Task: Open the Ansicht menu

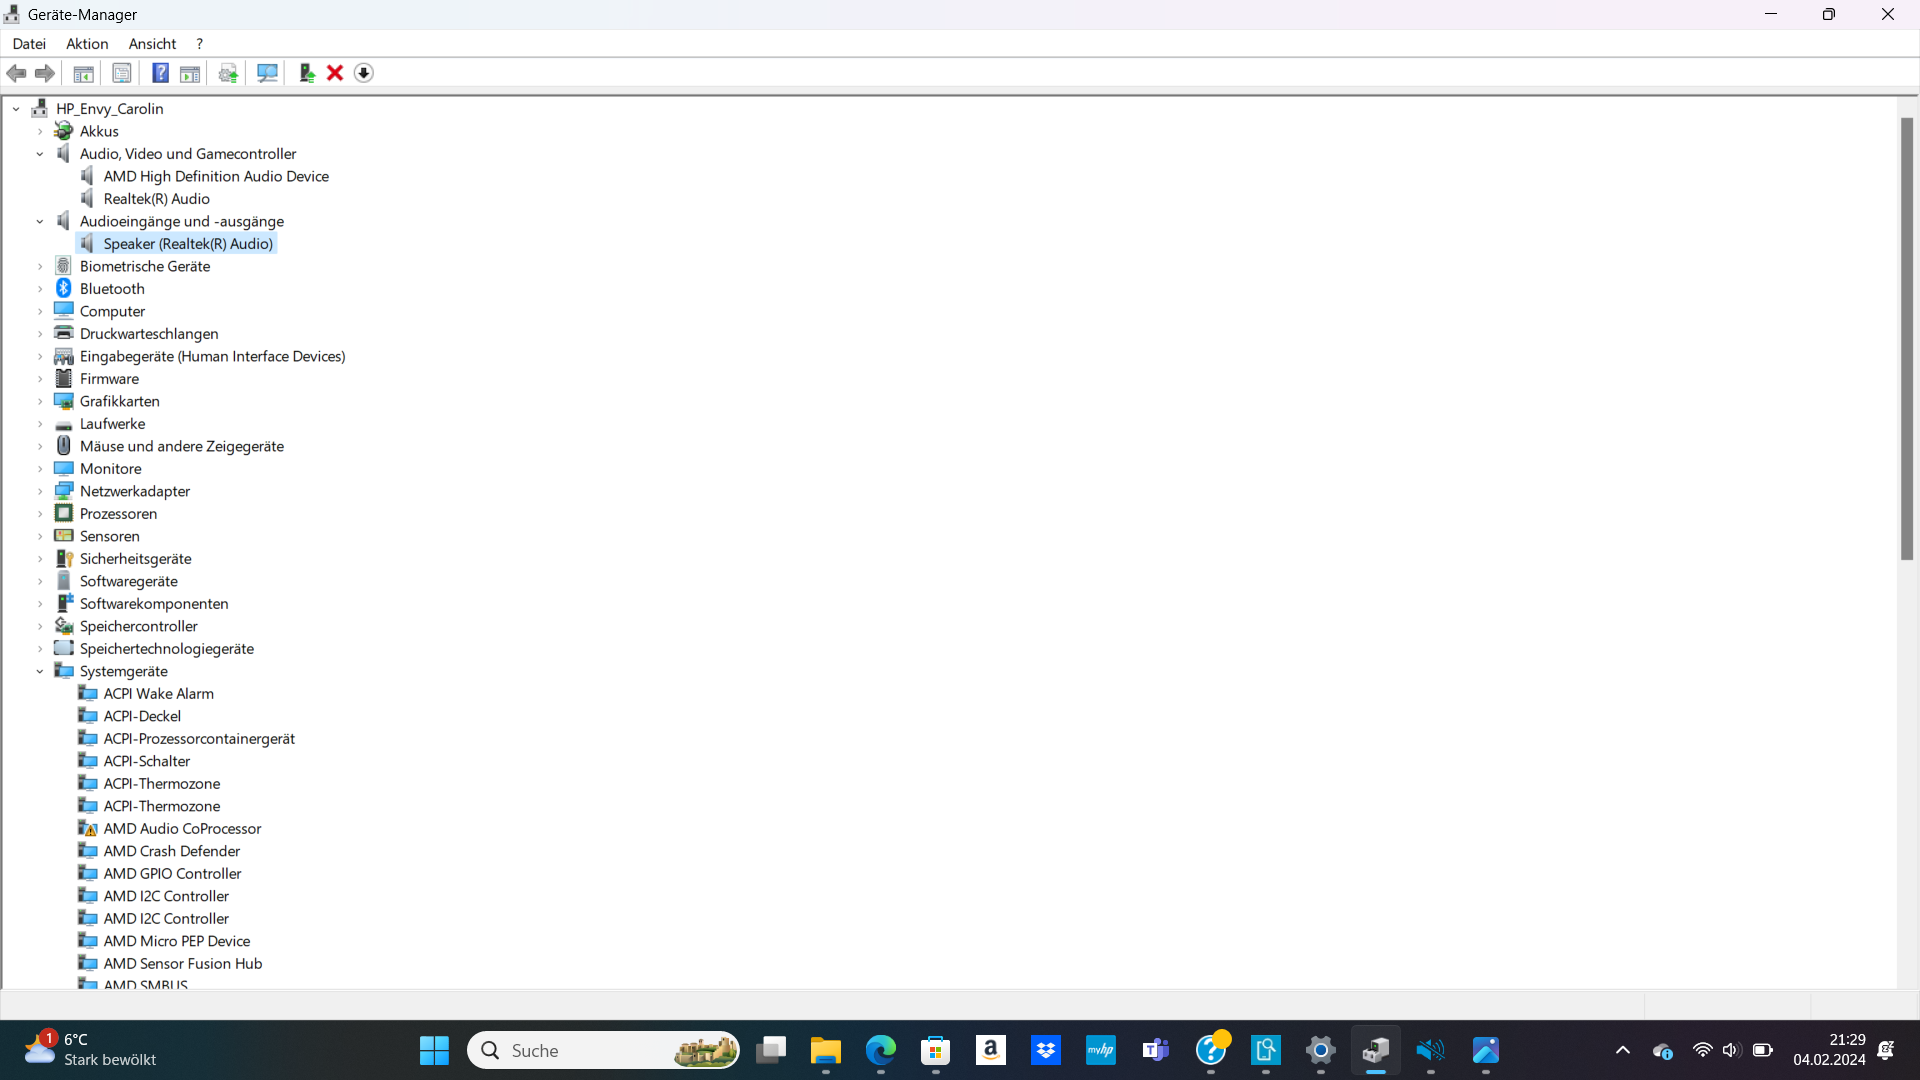Action: (x=152, y=43)
